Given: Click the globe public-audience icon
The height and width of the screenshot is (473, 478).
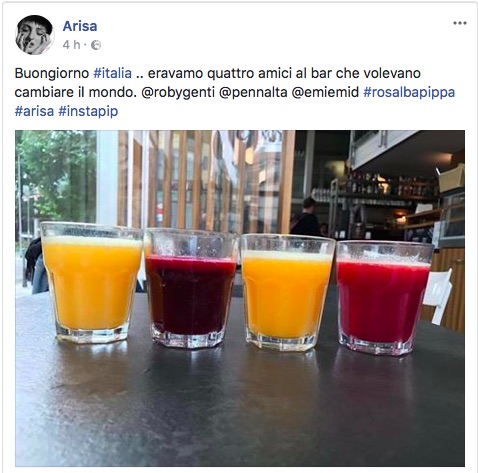Looking at the screenshot, I should coord(96,45).
